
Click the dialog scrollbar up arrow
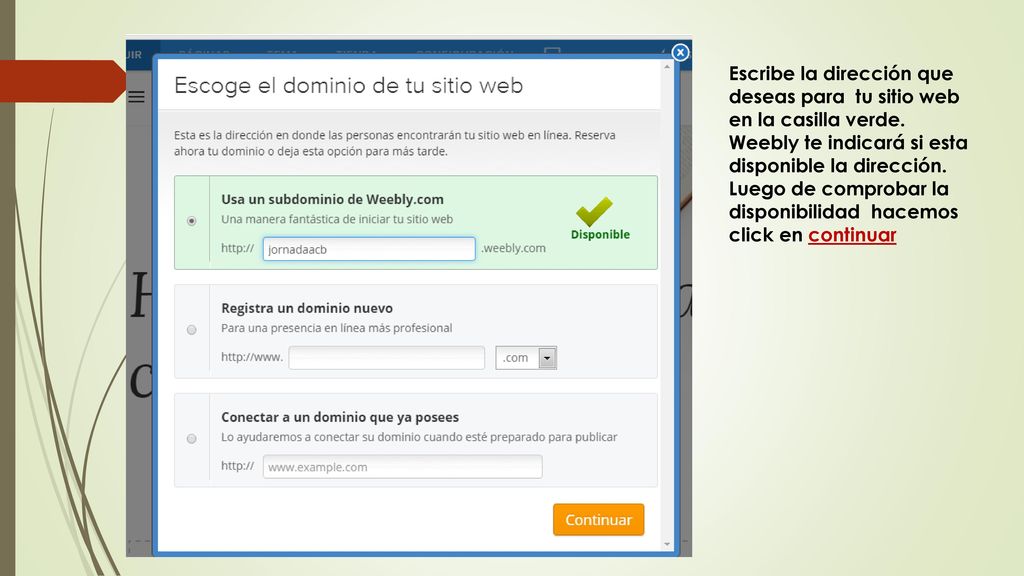[667, 67]
